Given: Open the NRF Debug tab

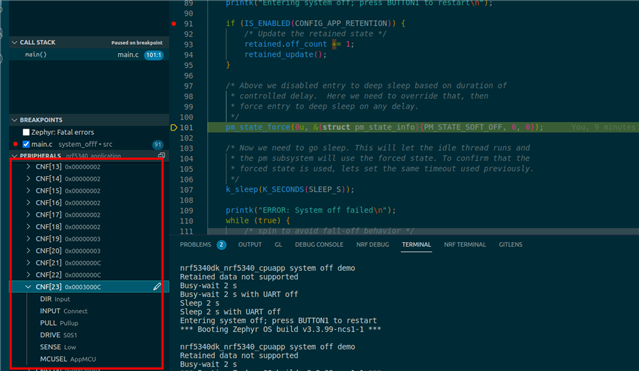Looking at the screenshot, I should click(372, 245).
